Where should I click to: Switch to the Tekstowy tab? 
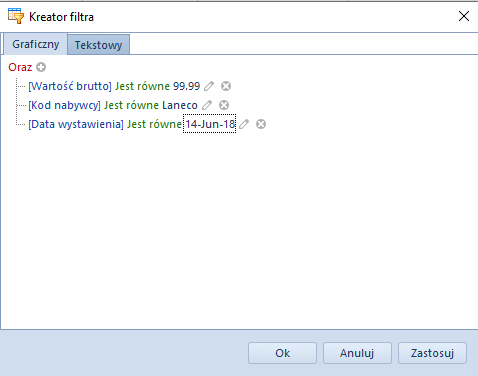click(98, 45)
